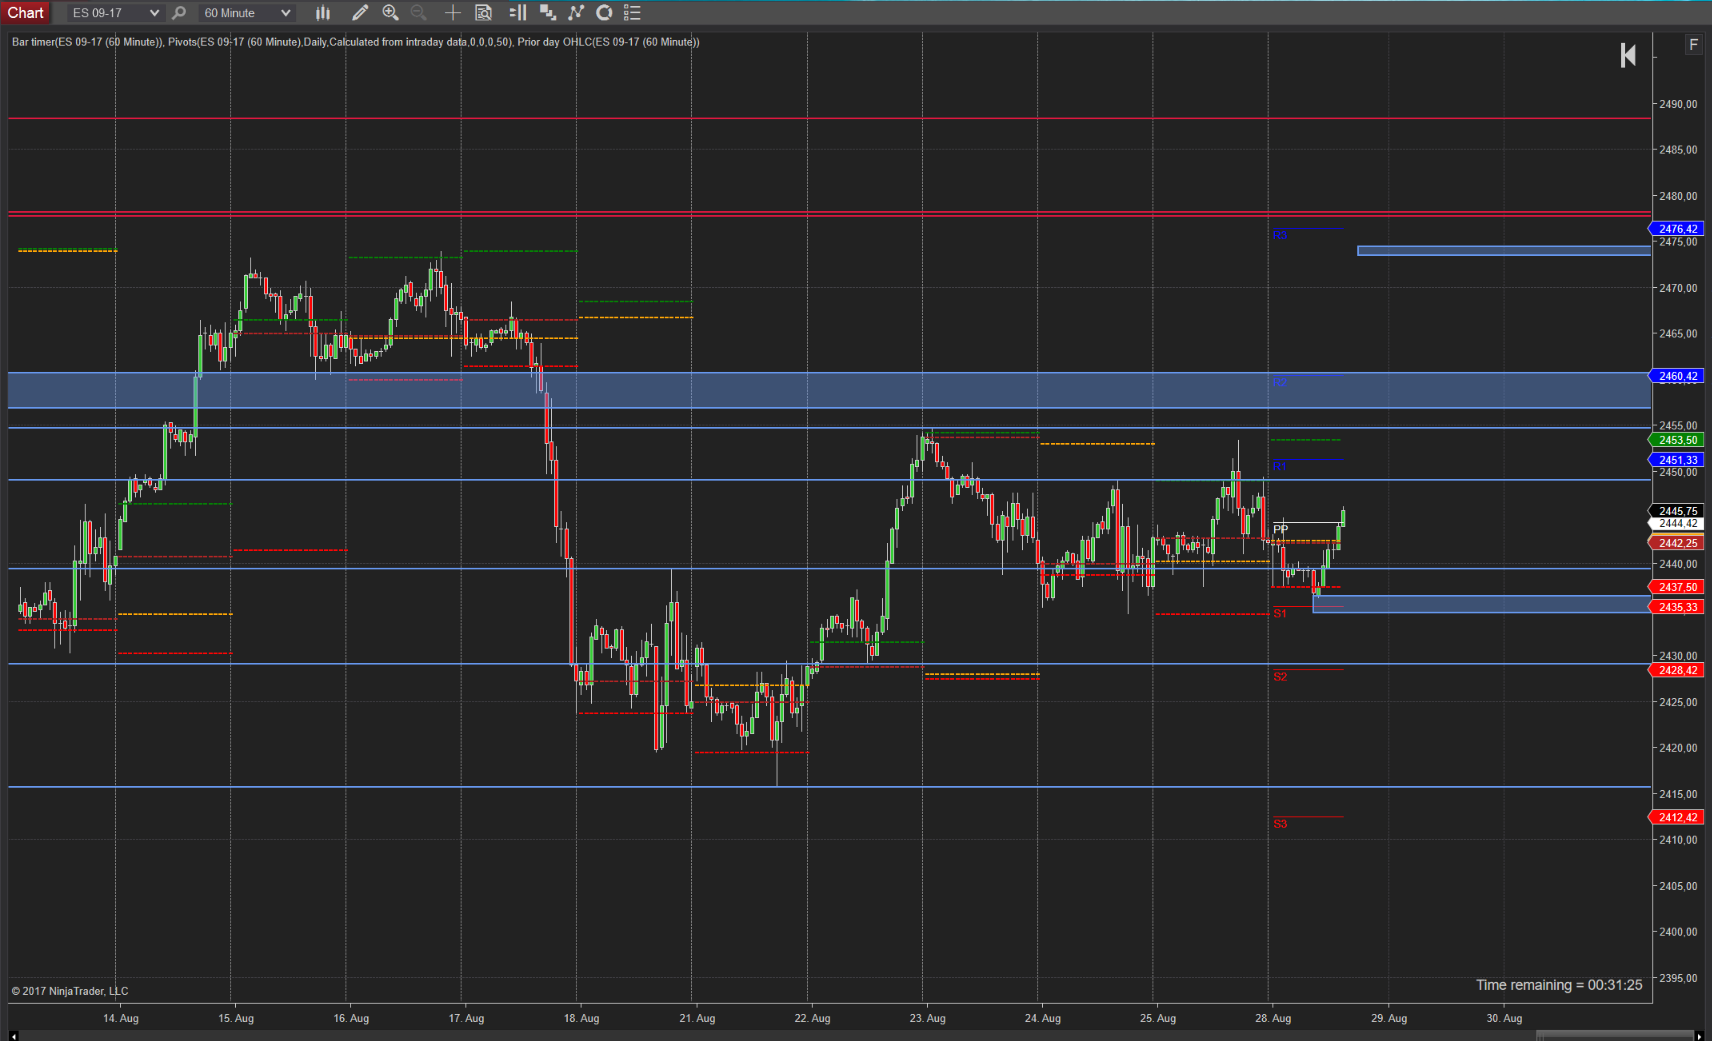This screenshot has height=1041, width=1712.
Task: Click the 2490,00 price axis label
Action: coord(1678,104)
